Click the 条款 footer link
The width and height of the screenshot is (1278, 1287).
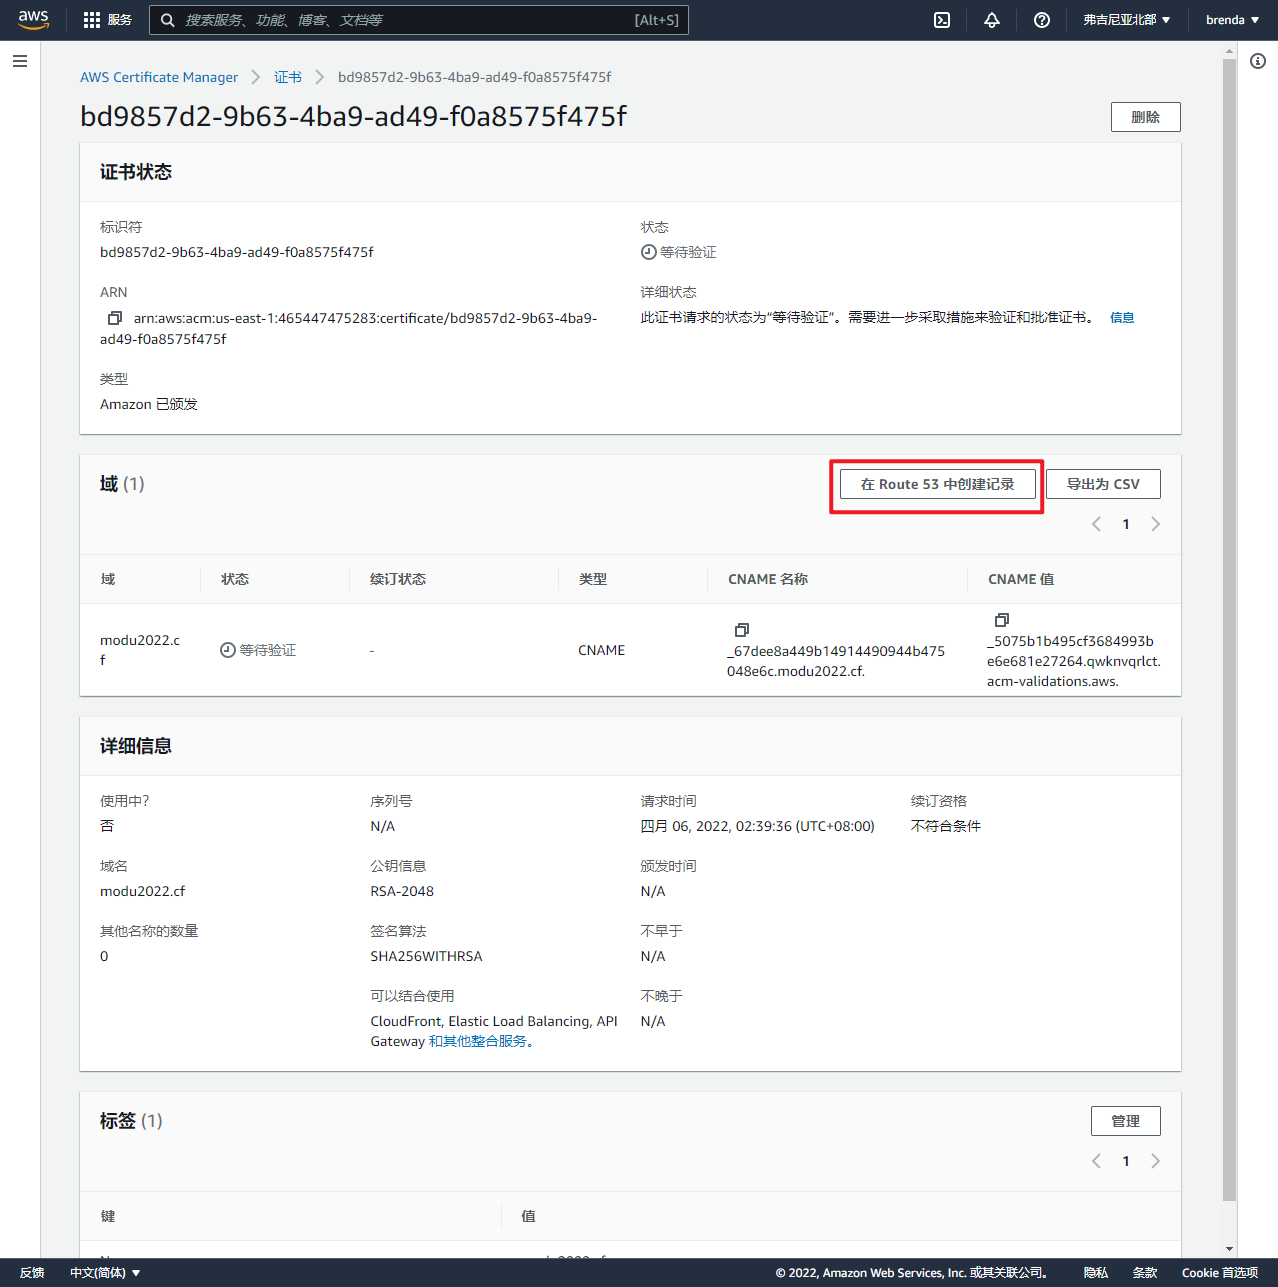click(x=1145, y=1273)
